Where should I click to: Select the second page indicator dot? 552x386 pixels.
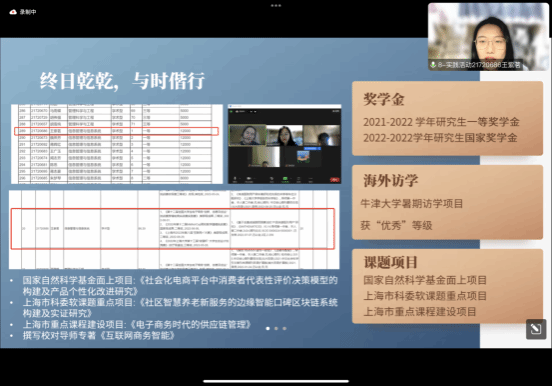276,328
